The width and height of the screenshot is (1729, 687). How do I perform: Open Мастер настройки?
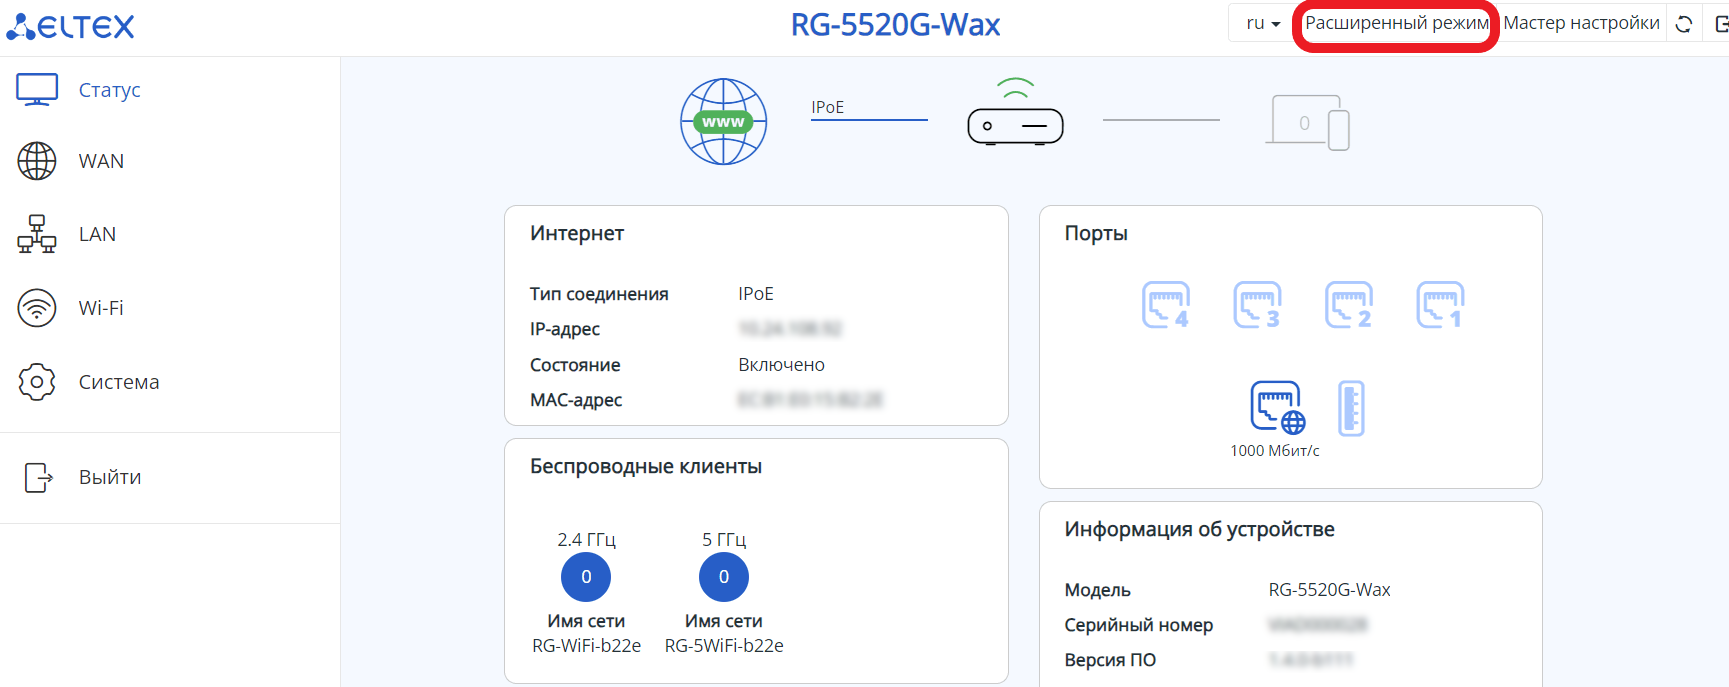pyautogui.click(x=1581, y=23)
